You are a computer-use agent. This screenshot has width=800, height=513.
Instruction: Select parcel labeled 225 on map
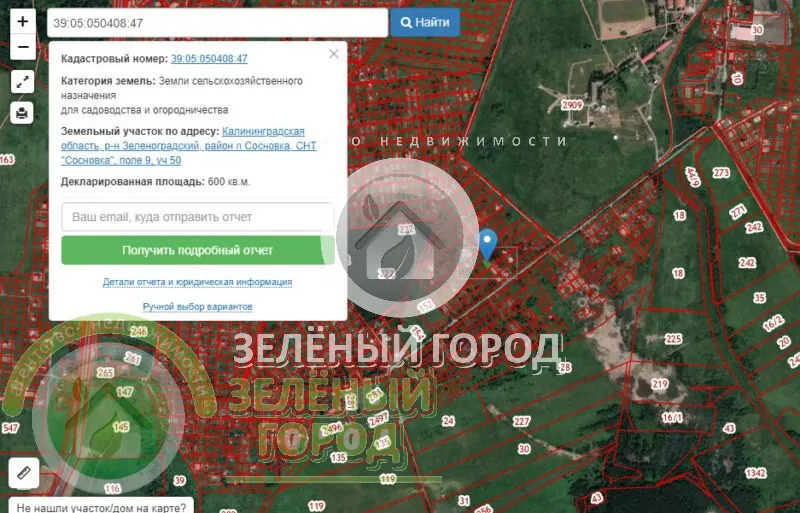[673, 339]
